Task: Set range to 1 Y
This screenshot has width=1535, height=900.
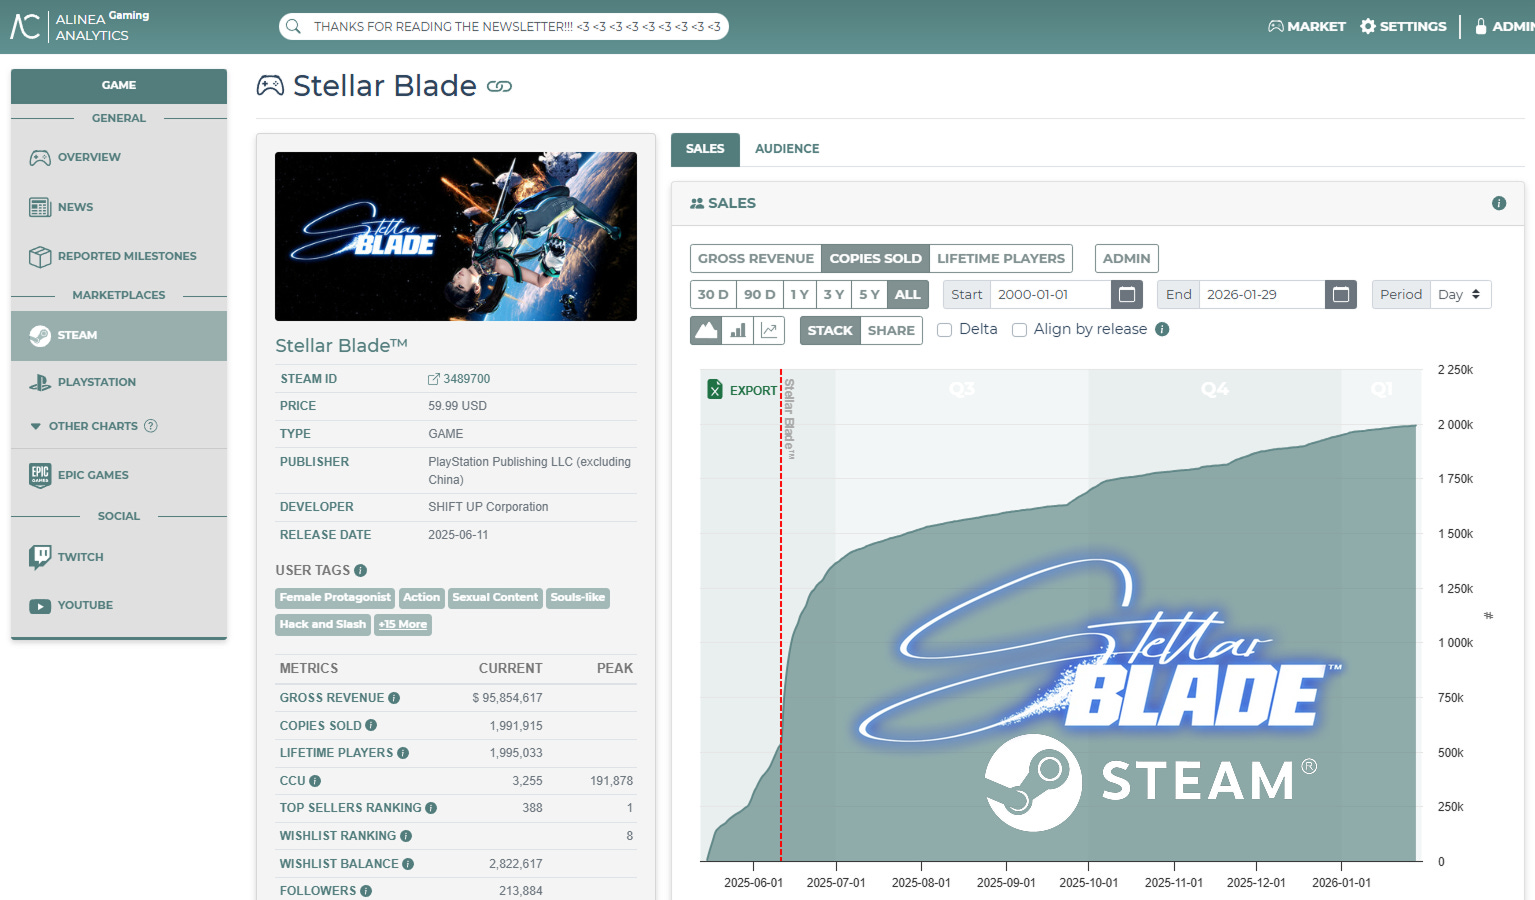Action: 799,295
